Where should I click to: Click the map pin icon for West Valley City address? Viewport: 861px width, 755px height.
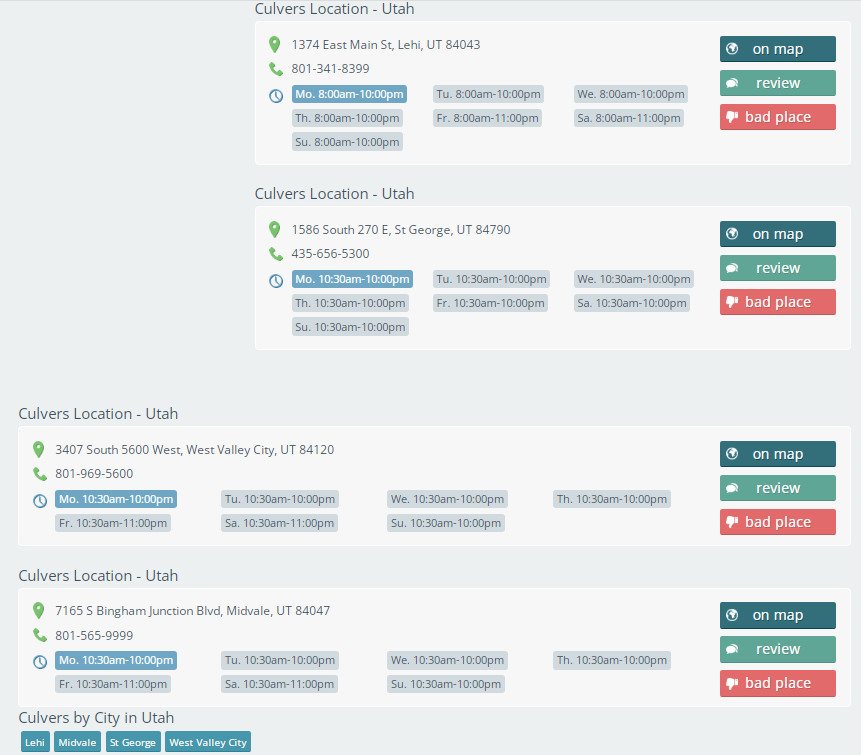point(38,450)
